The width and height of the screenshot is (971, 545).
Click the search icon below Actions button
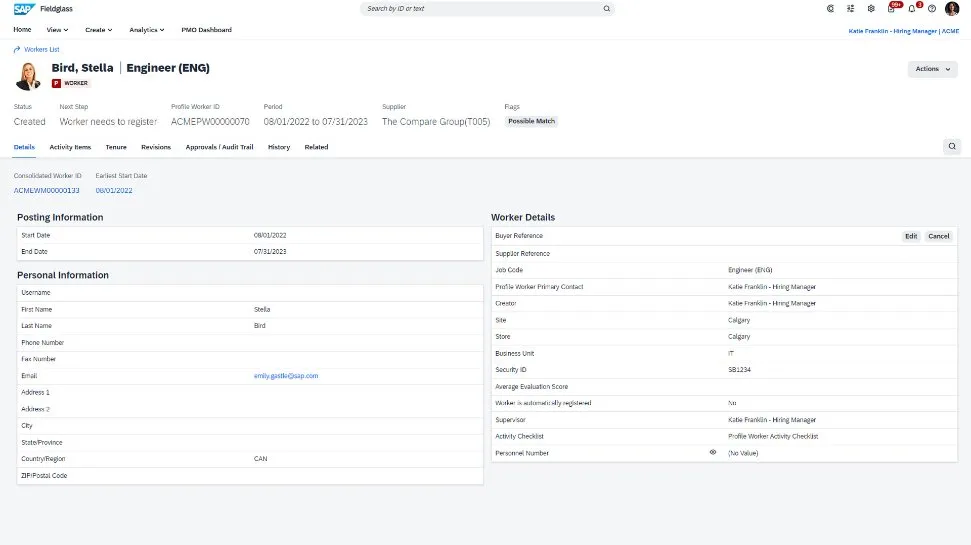click(x=952, y=146)
